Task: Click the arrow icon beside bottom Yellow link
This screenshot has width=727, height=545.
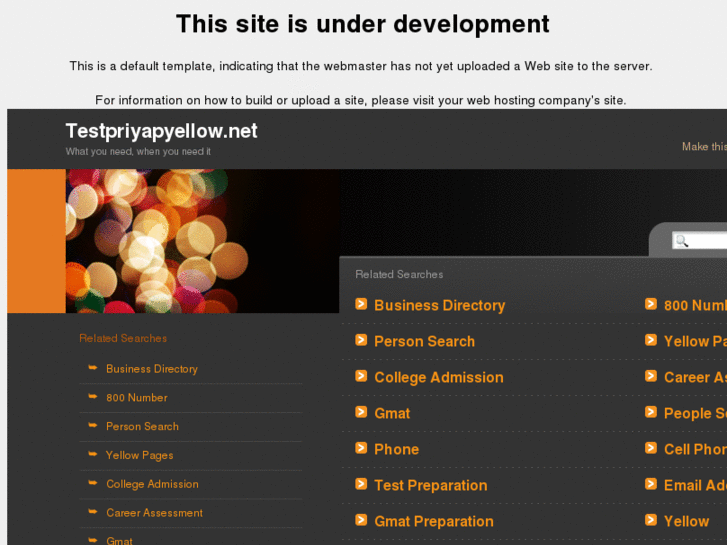Action: (651, 520)
